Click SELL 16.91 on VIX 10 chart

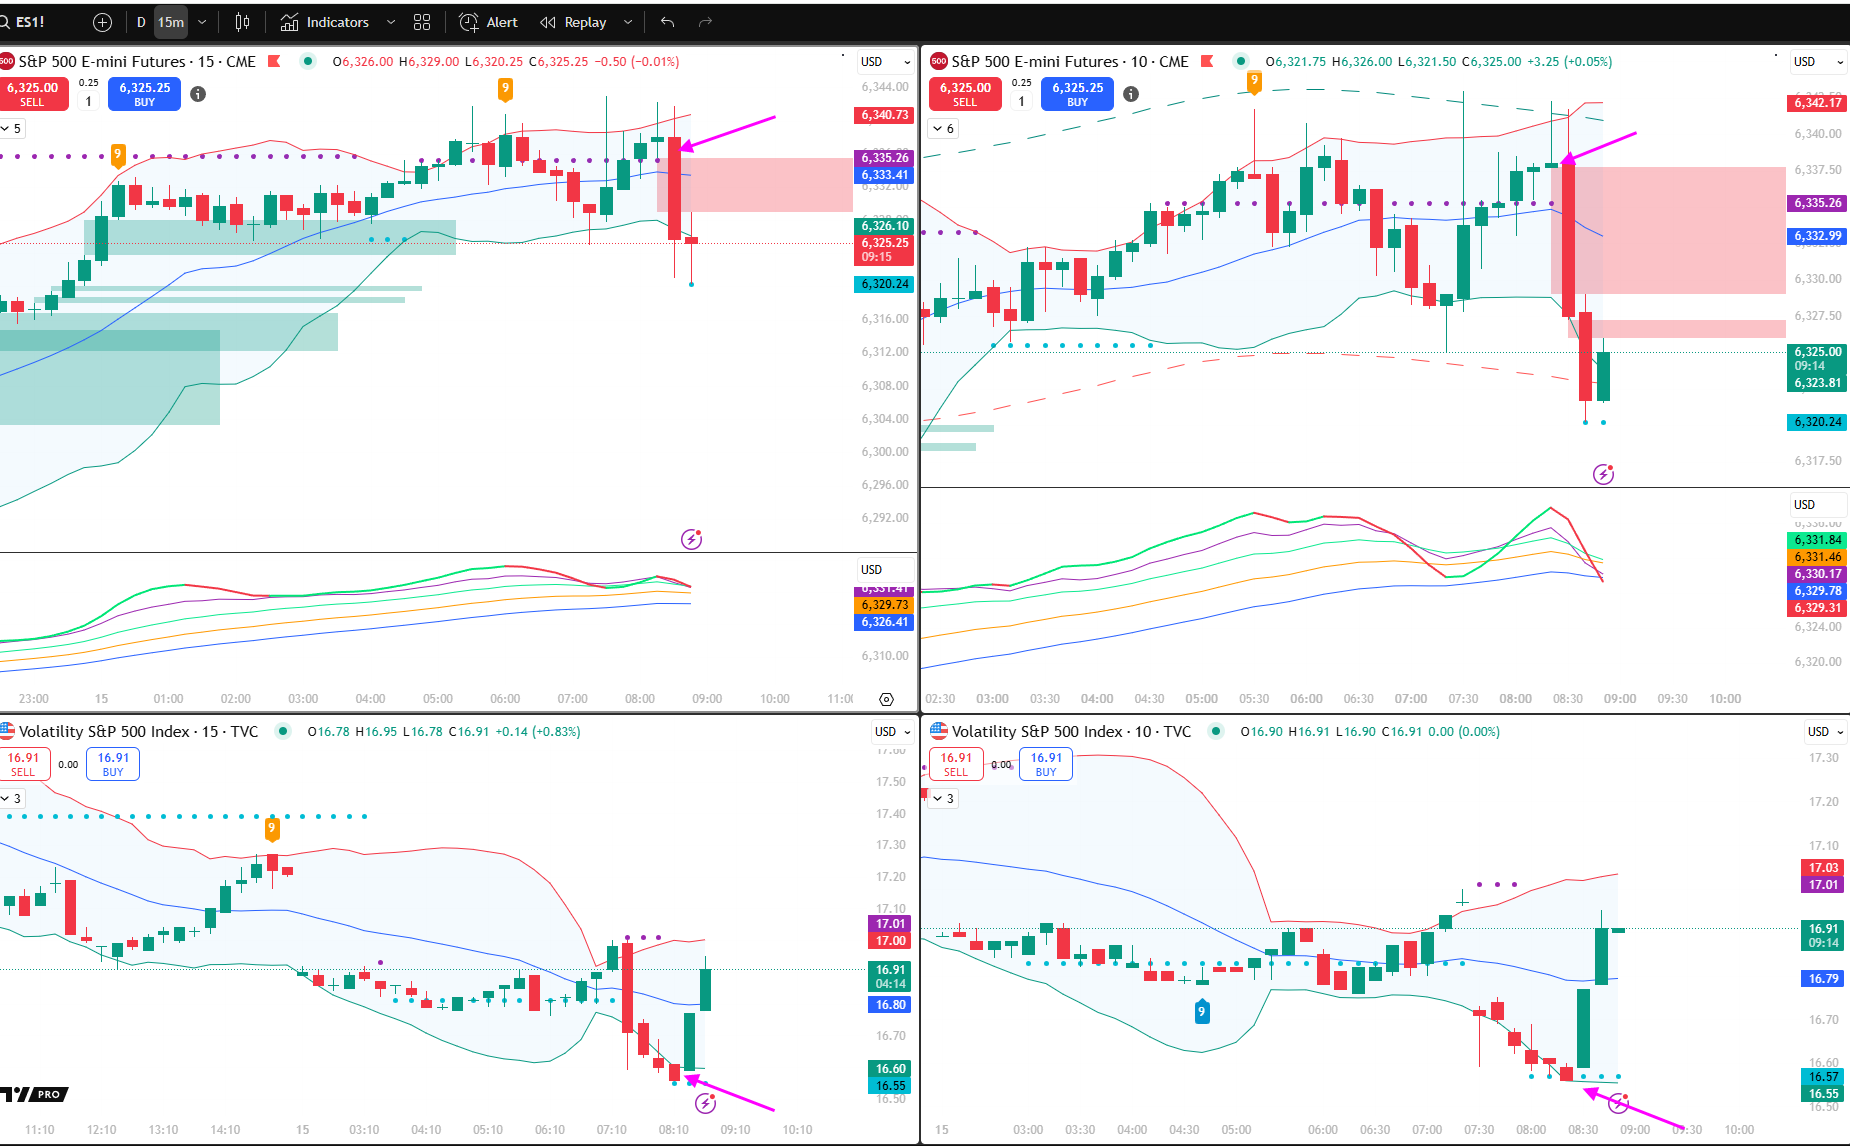[956, 764]
